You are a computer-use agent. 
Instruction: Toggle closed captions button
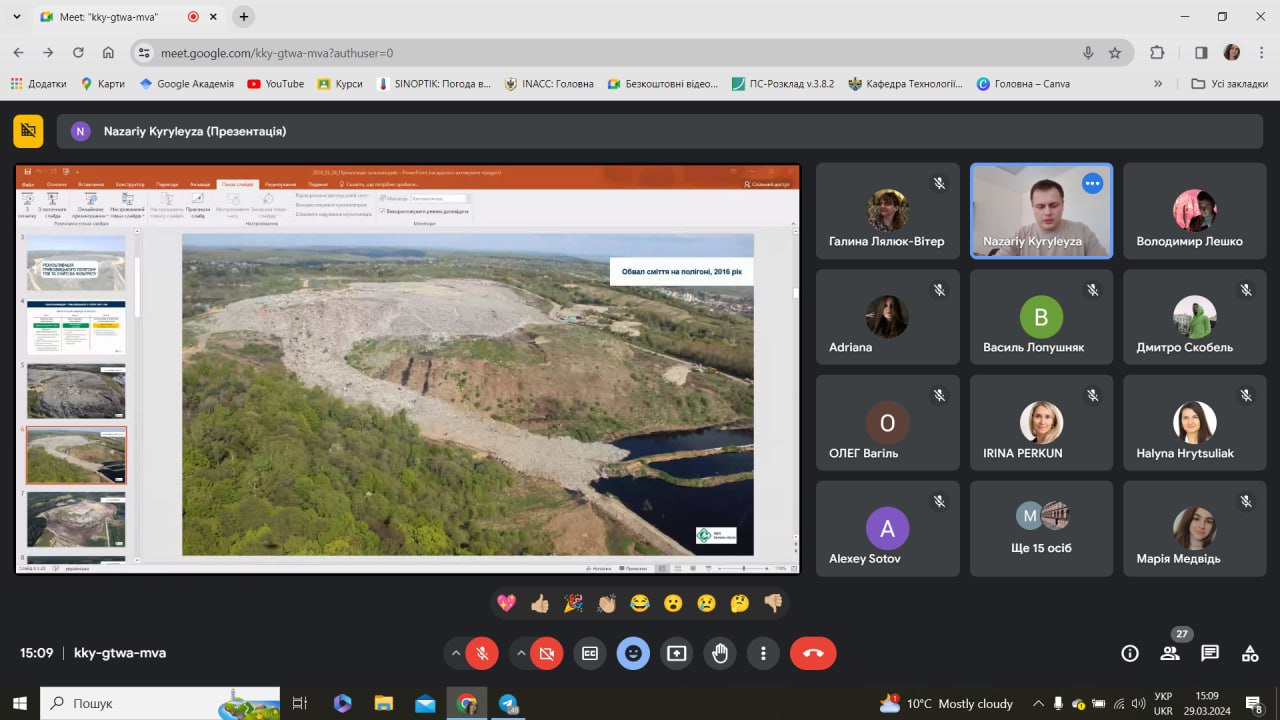[x=590, y=653]
